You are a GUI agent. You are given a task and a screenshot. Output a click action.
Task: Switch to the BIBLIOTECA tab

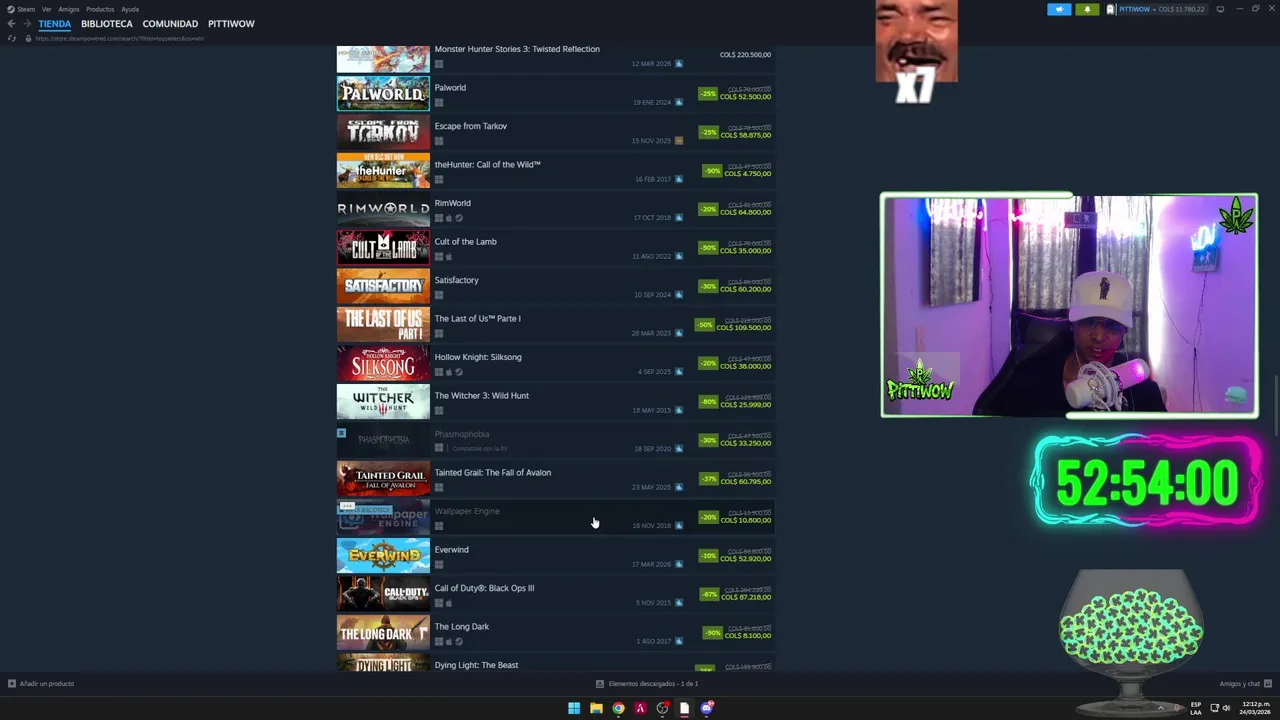coord(107,24)
